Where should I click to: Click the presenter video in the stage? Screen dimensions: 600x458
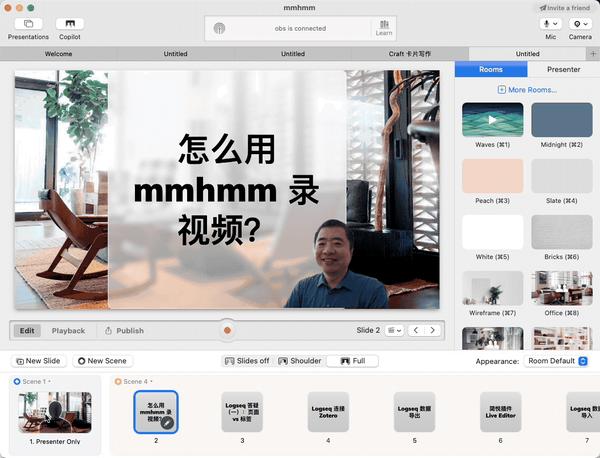coord(337,266)
